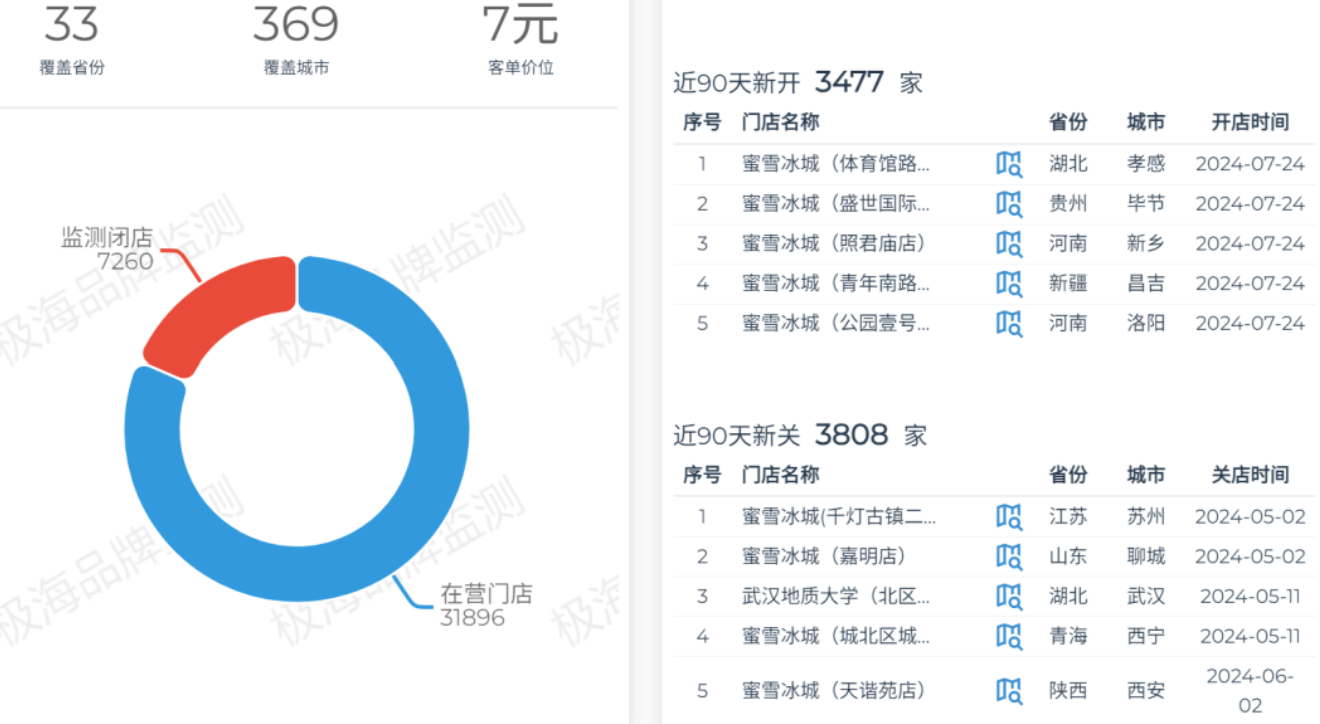Open store 蜜雪冰城（嘉明店）
The height and width of the screenshot is (724, 1320).
824,557
